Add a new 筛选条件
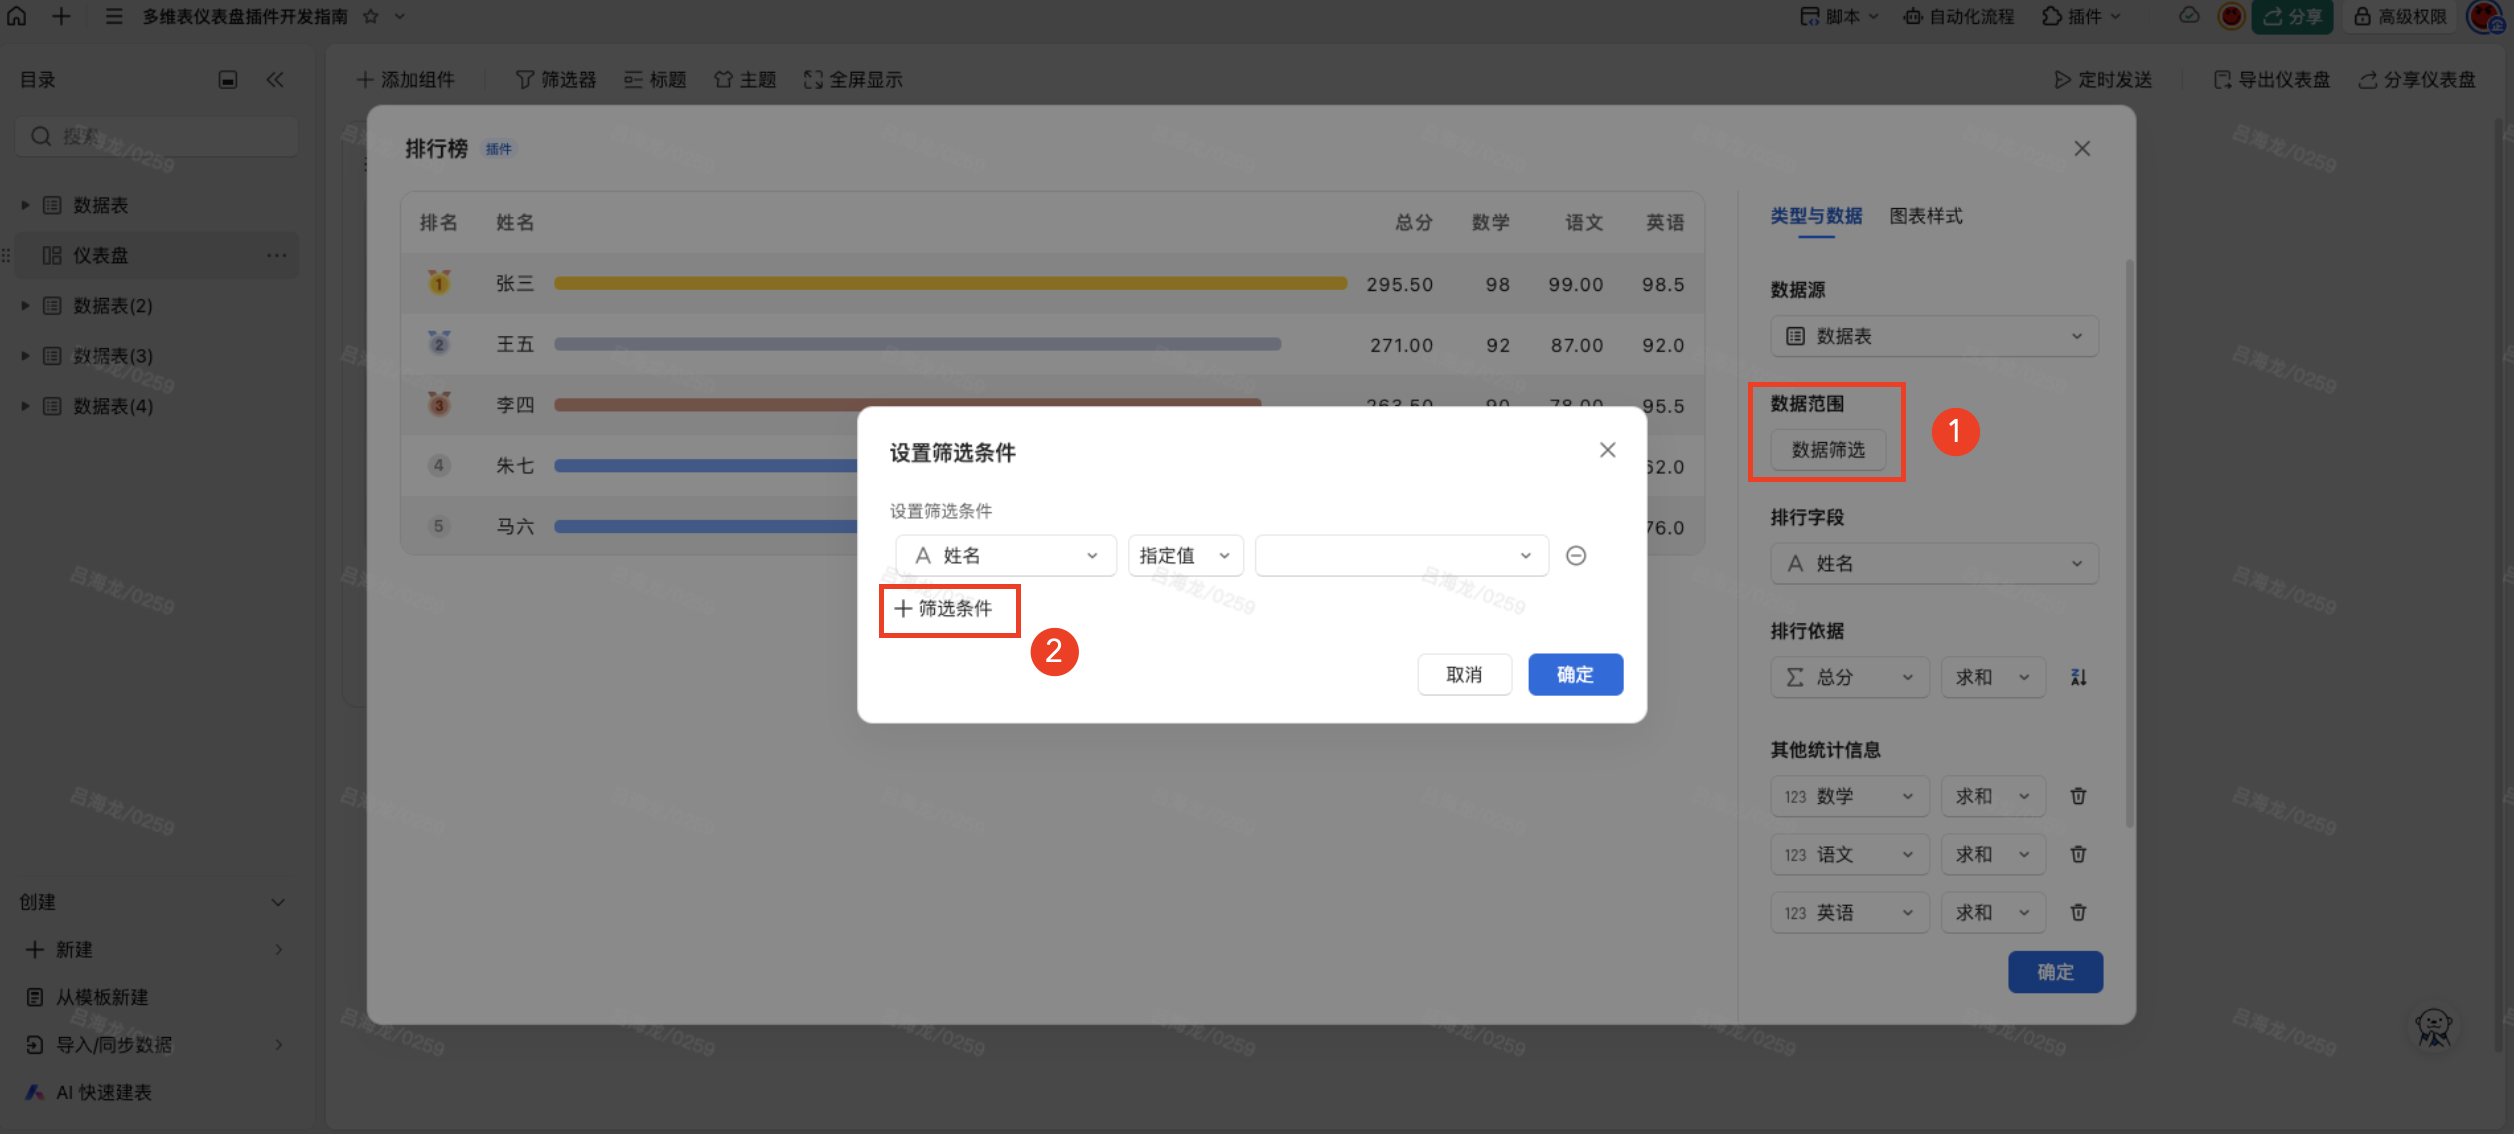This screenshot has height=1134, width=2514. (945, 609)
